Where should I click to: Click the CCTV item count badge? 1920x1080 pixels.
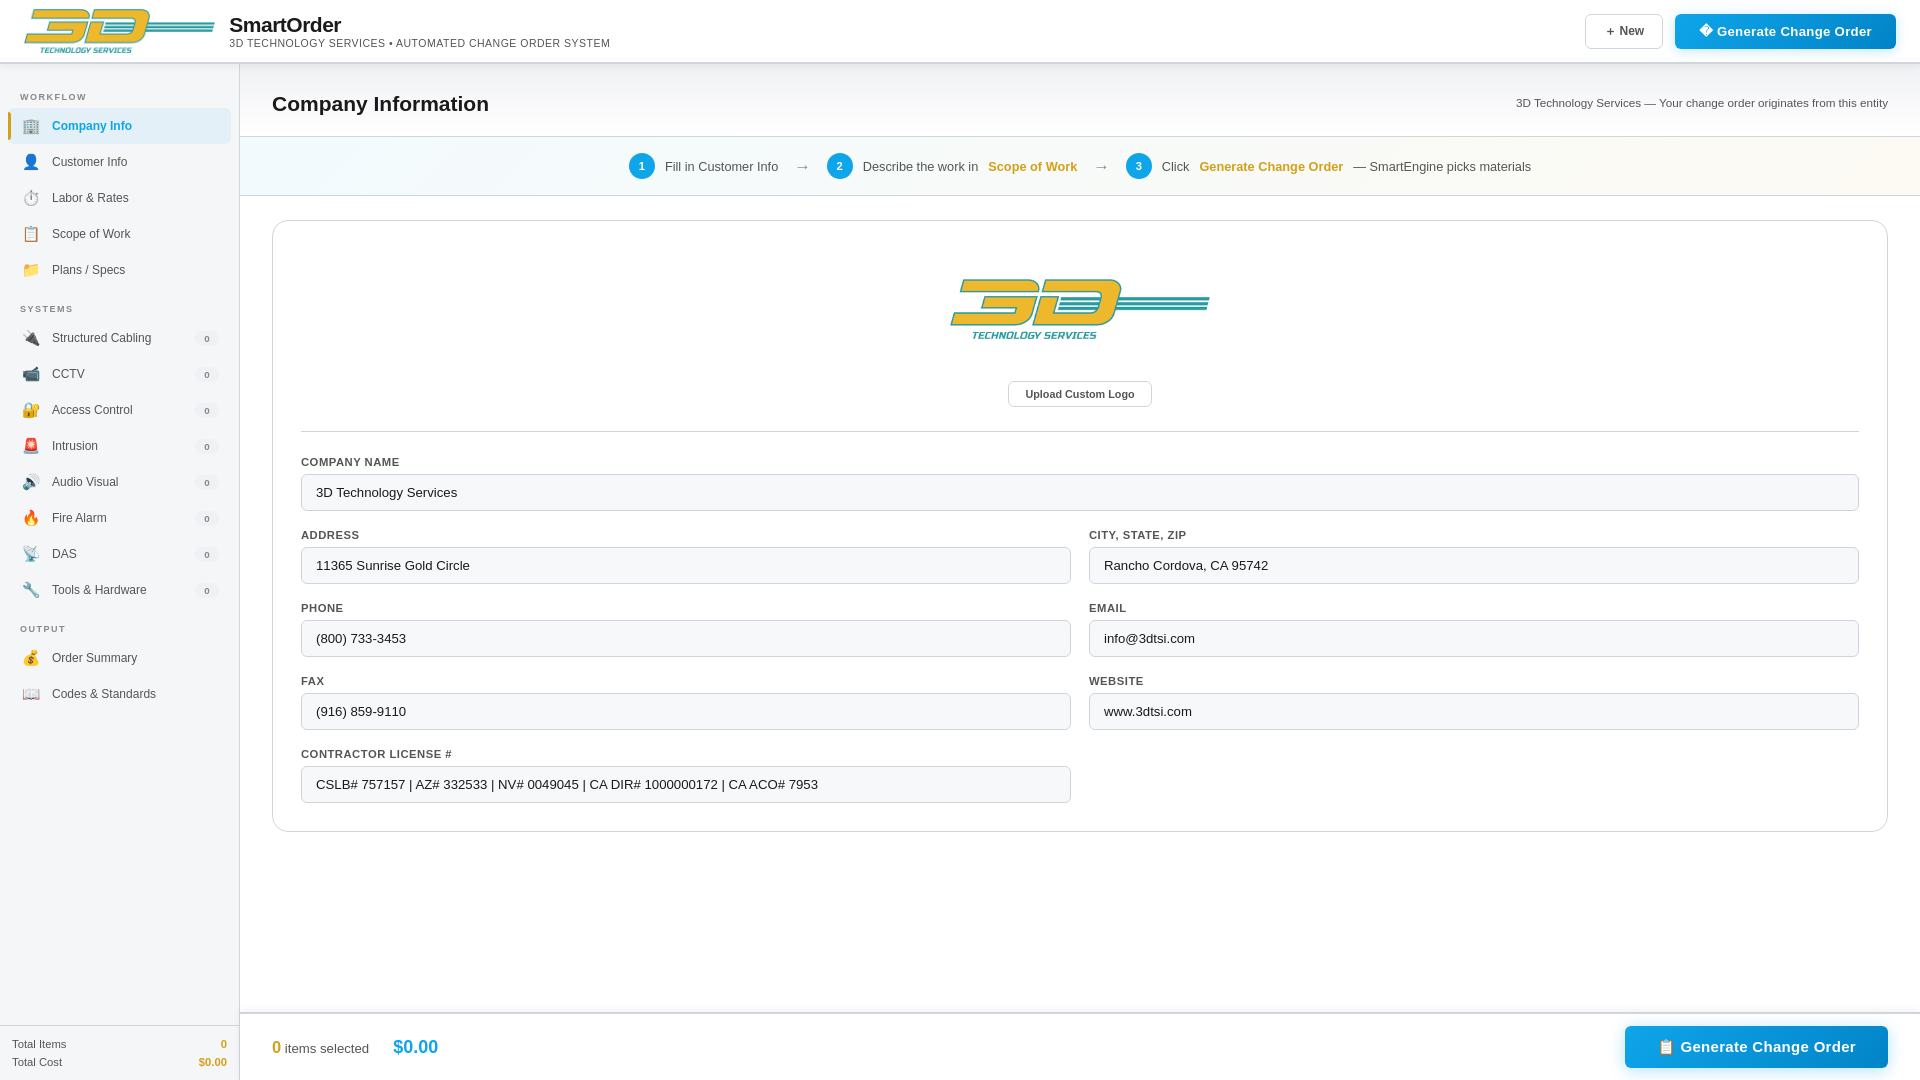pos(207,375)
